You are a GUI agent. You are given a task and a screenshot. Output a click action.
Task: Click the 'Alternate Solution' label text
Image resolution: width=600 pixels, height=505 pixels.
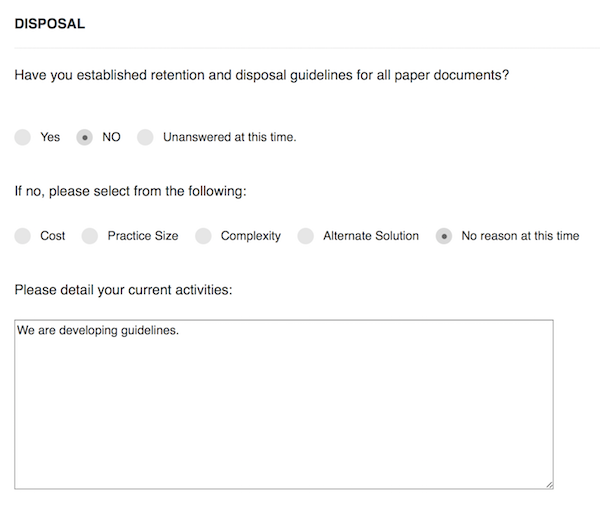click(x=371, y=236)
